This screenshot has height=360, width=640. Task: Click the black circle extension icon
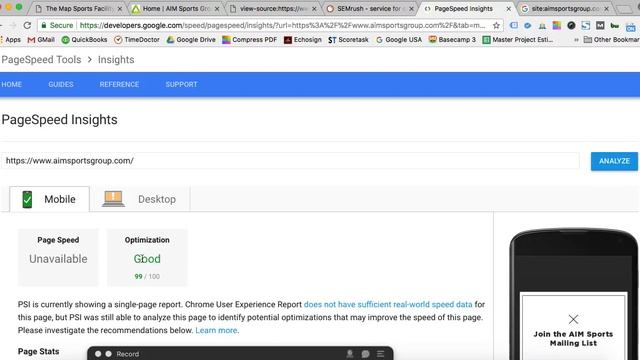(x=571, y=25)
